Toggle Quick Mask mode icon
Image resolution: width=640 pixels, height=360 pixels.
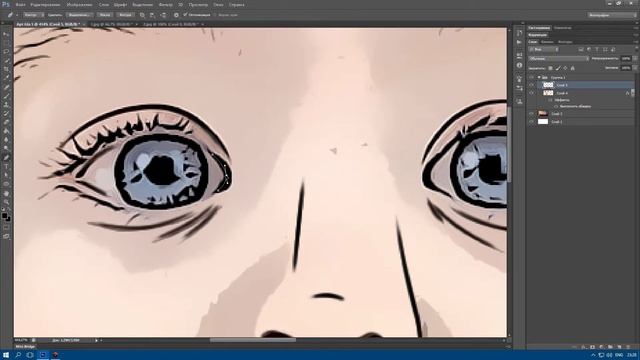pyautogui.click(x=6, y=228)
